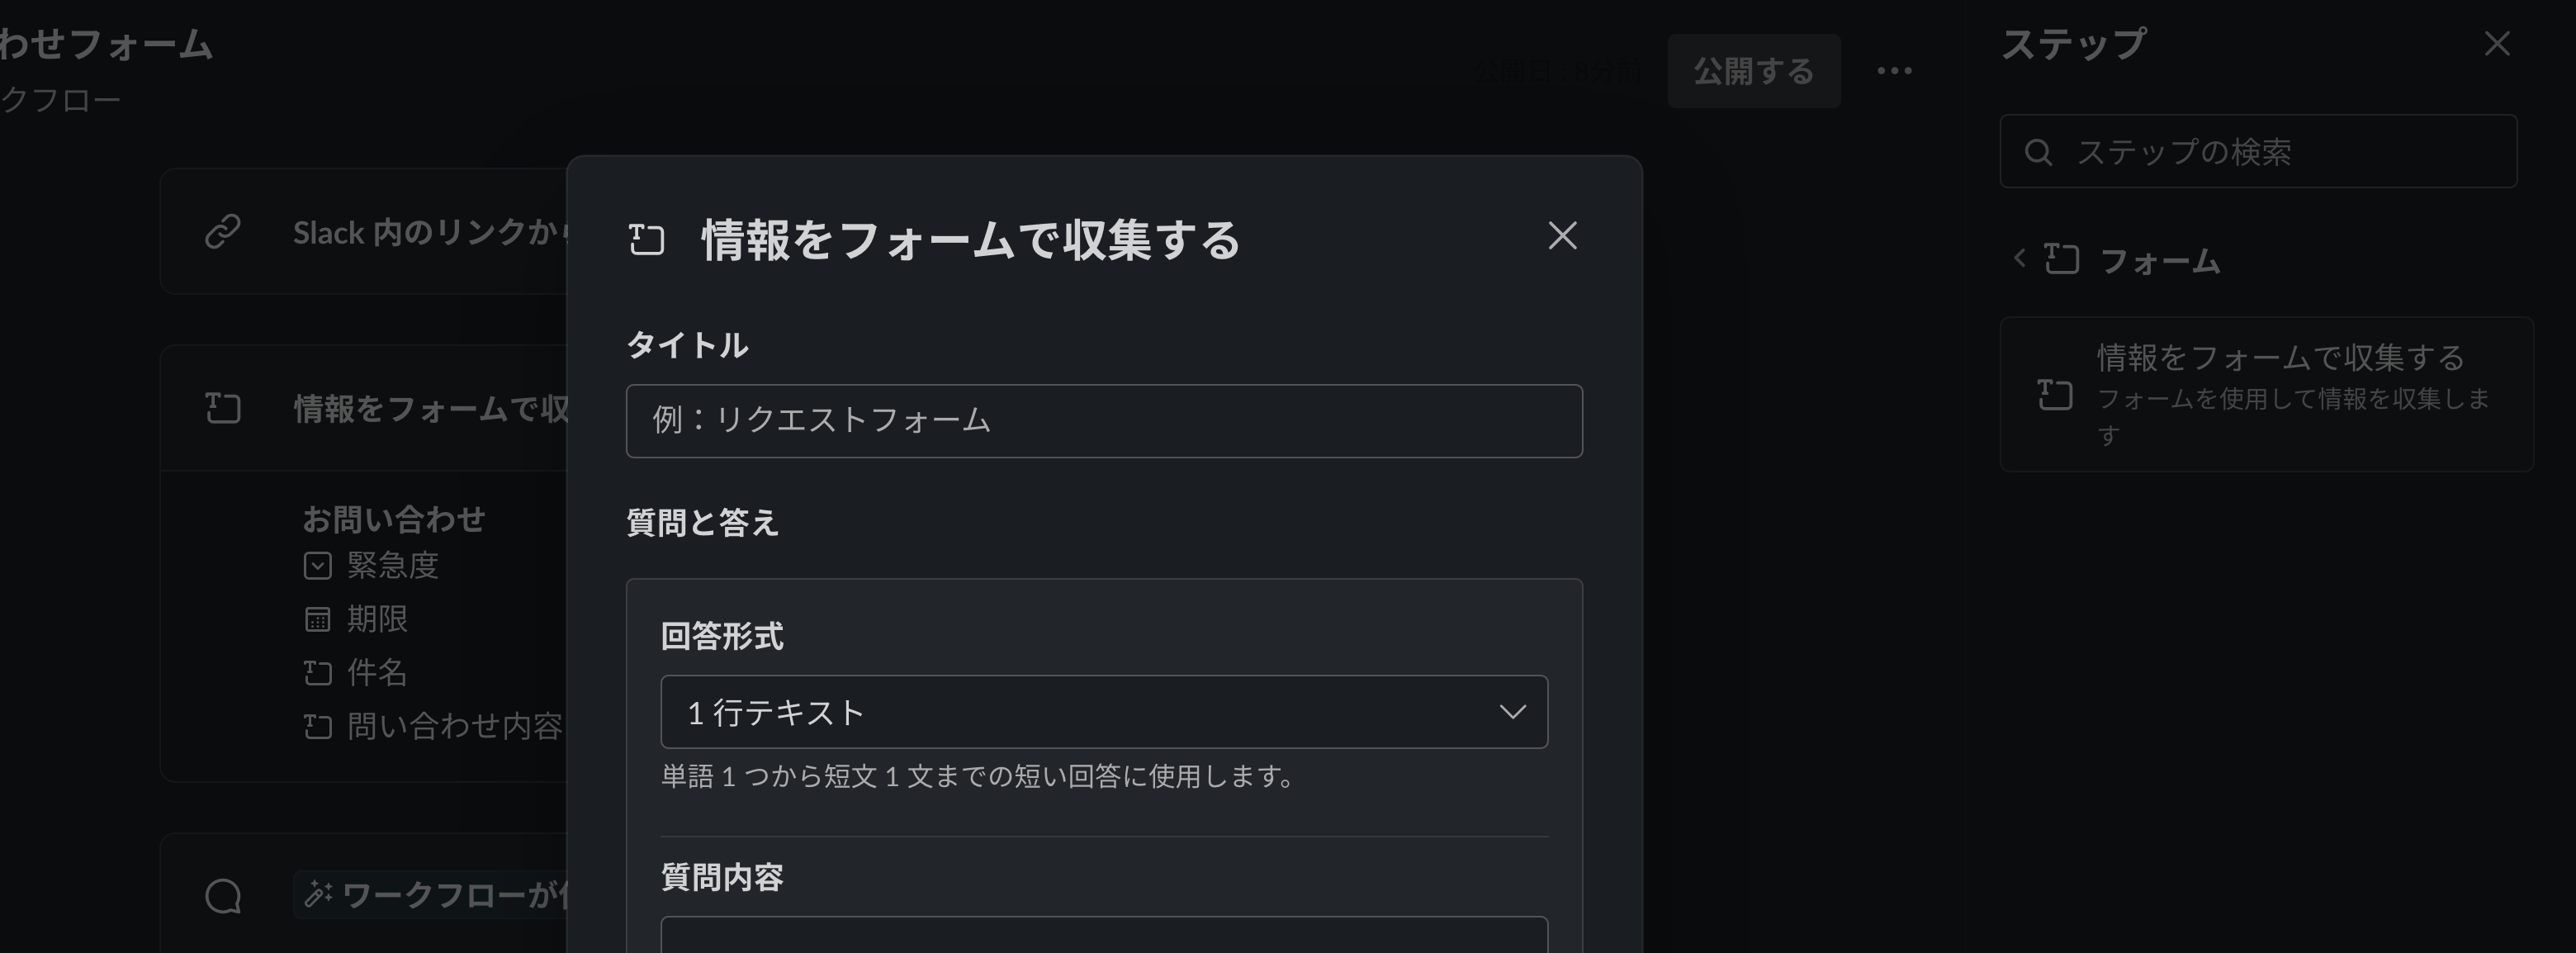Click the search magnifier in the ステップ panel
This screenshot has width=2576, height=953.
tap(2041, 151)
